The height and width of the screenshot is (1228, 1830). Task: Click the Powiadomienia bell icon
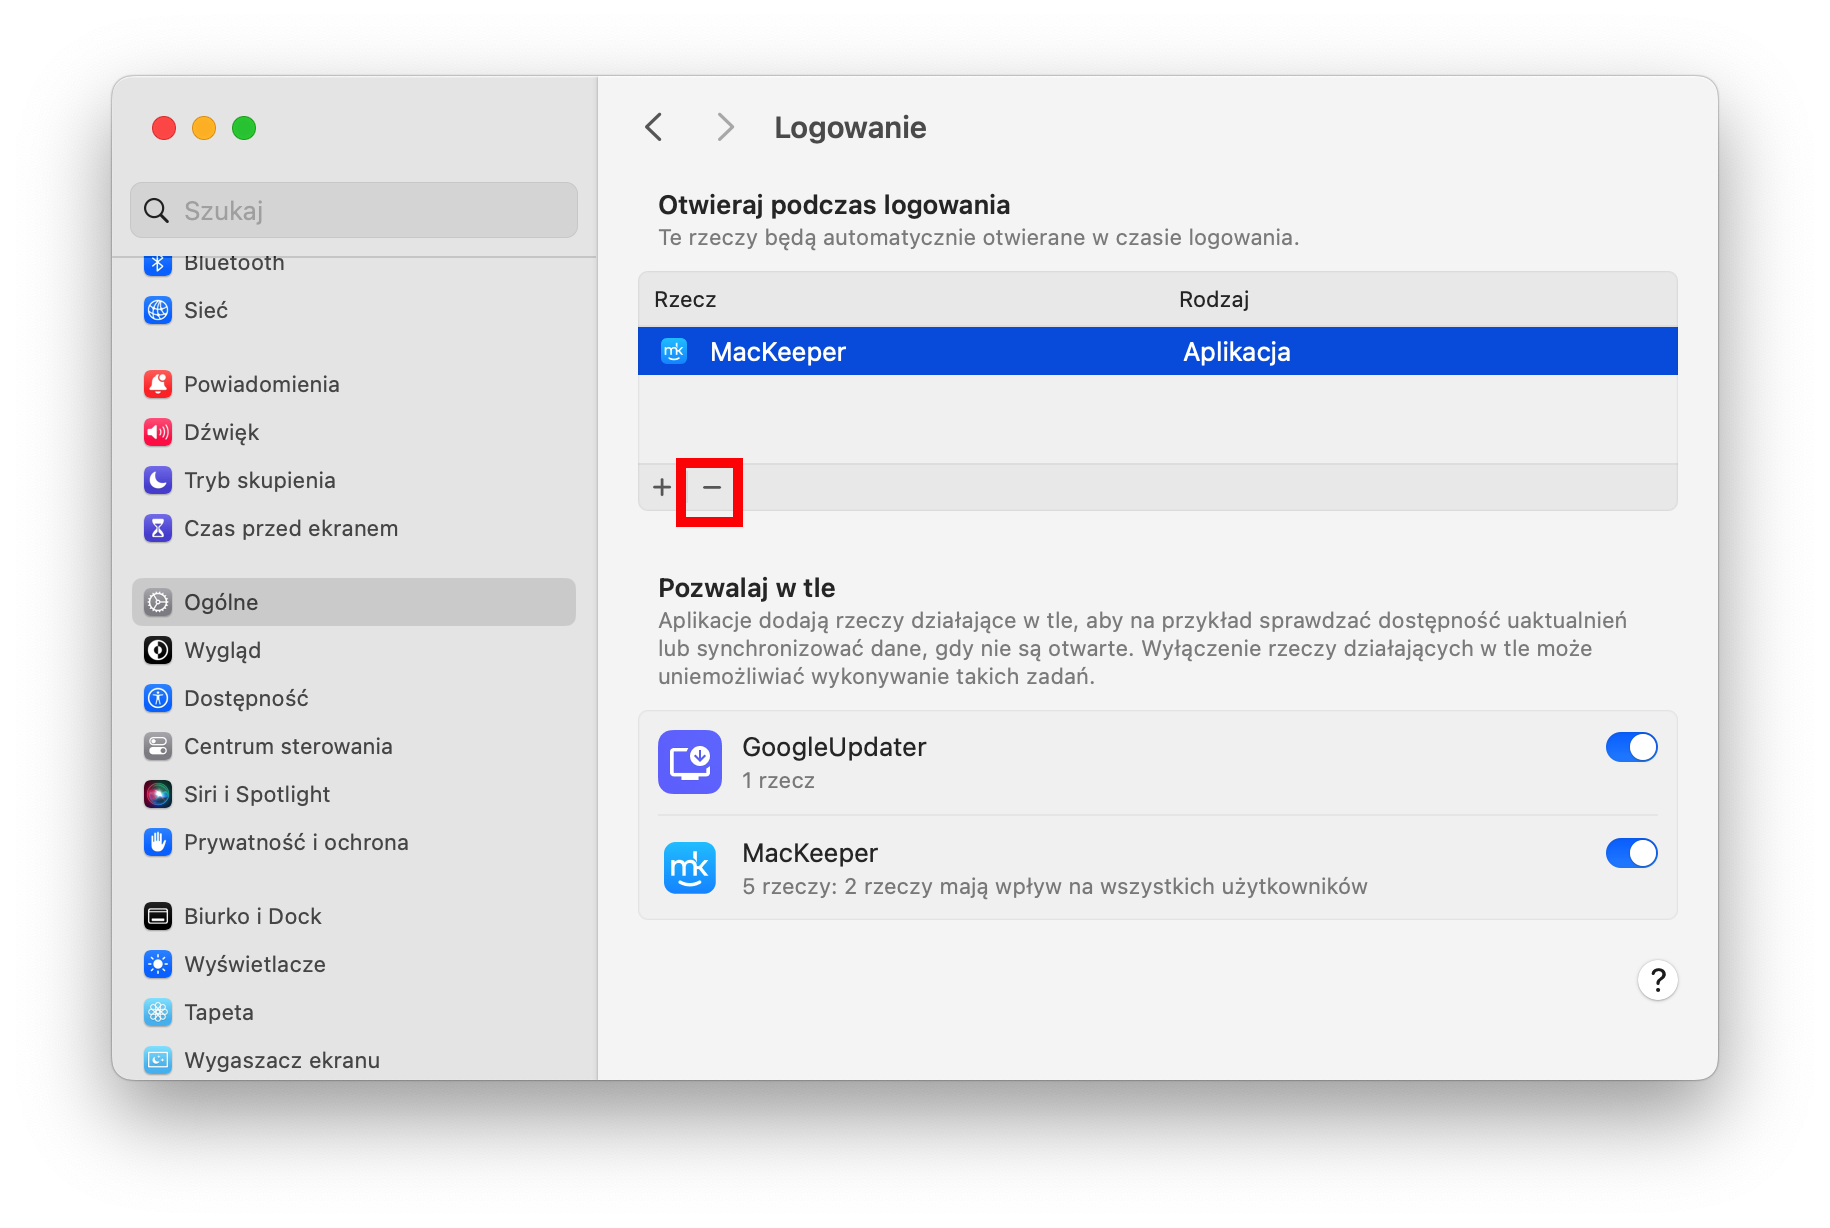click(158, 384)
